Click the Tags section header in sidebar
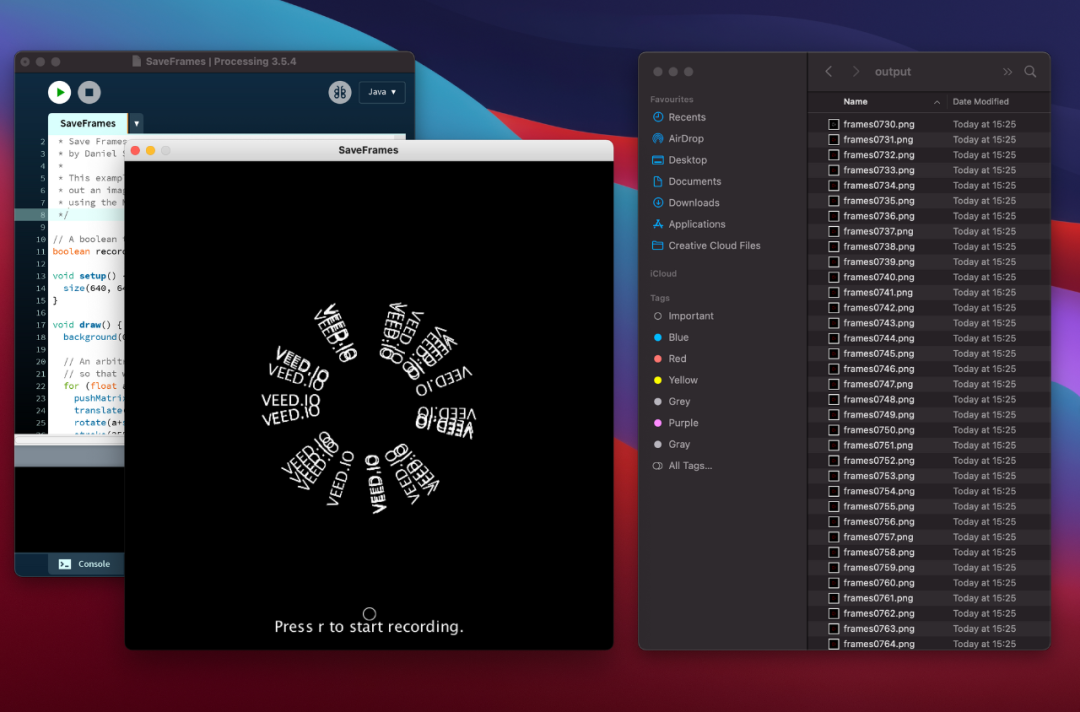 [x=660, y=298]
